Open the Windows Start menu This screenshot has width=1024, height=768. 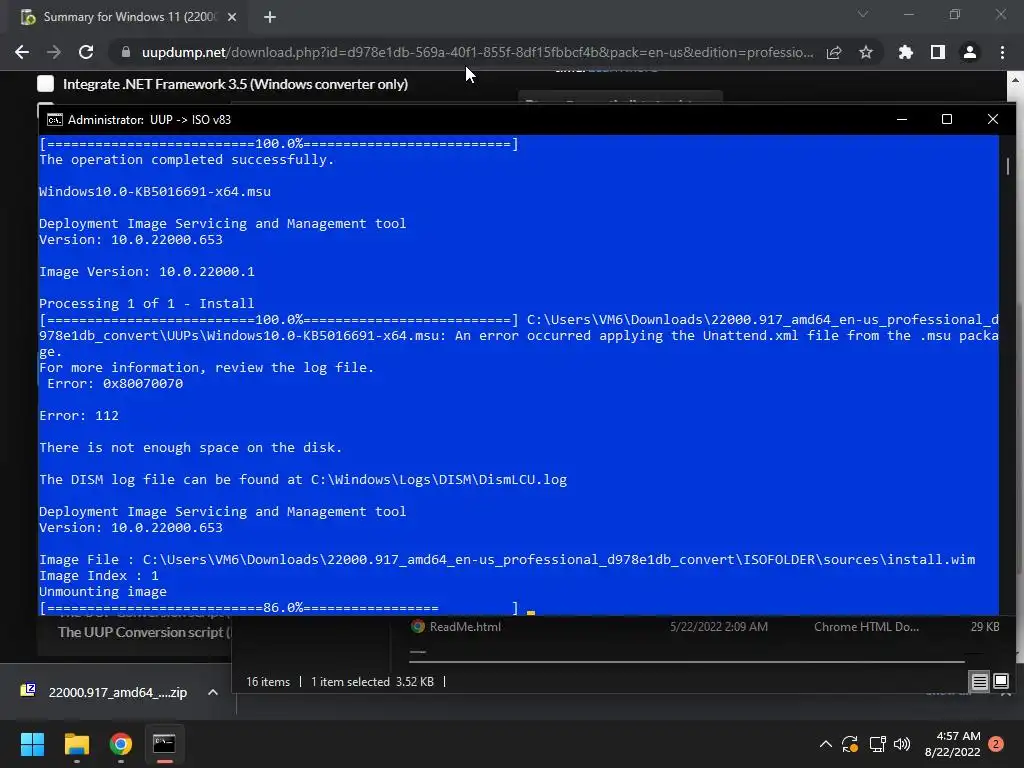32,744
